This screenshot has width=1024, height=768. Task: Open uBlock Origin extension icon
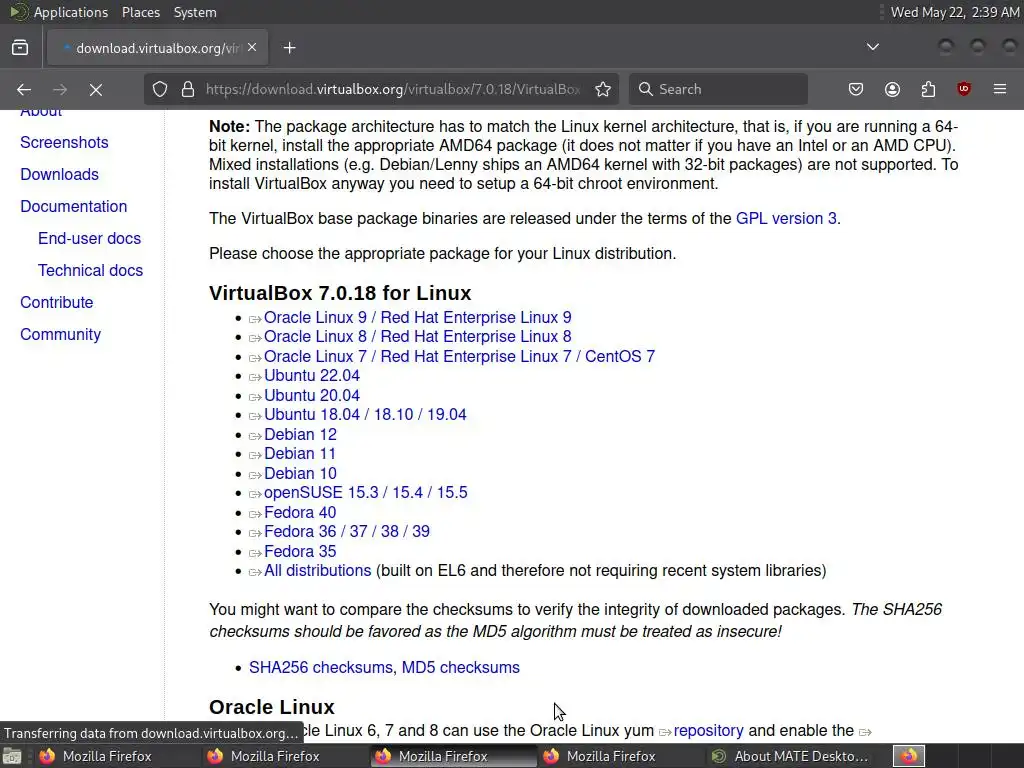(x=963, y=89)
